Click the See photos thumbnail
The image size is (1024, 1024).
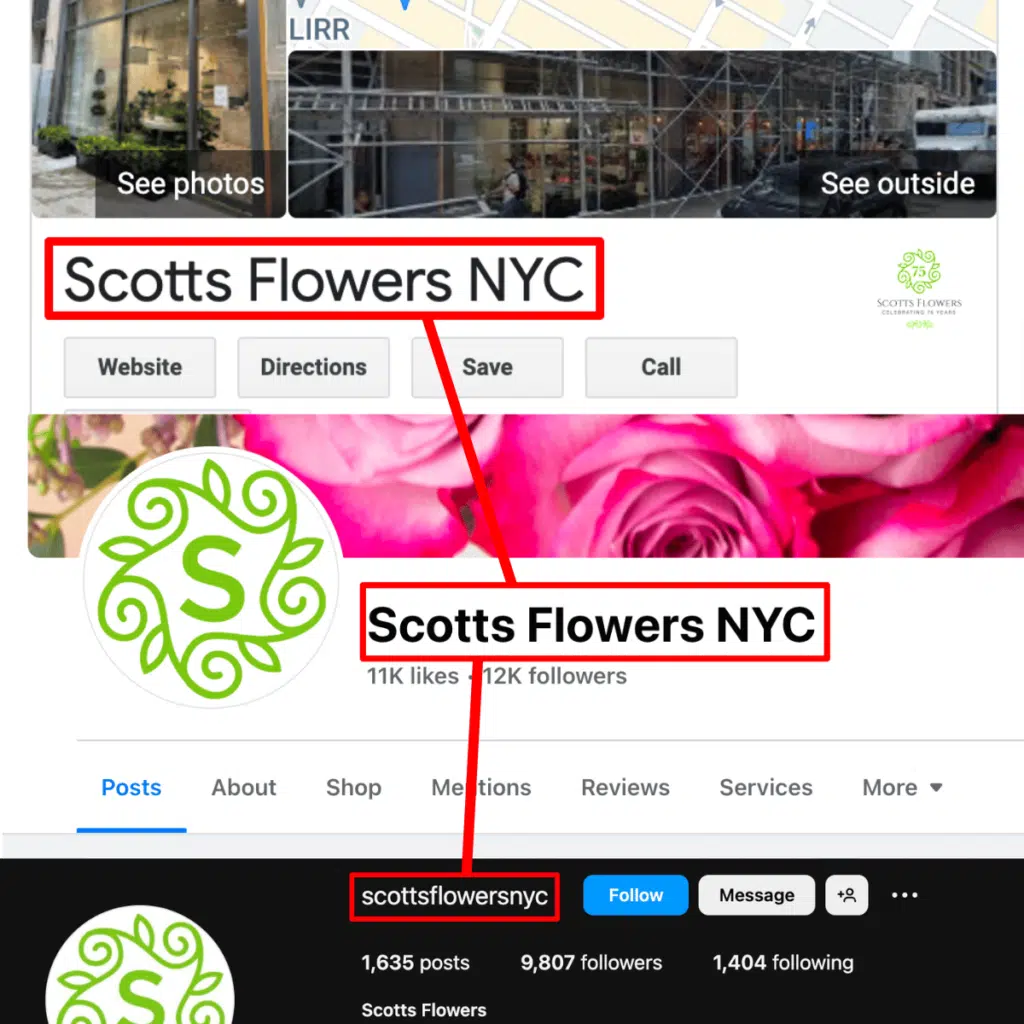[159, 108]
